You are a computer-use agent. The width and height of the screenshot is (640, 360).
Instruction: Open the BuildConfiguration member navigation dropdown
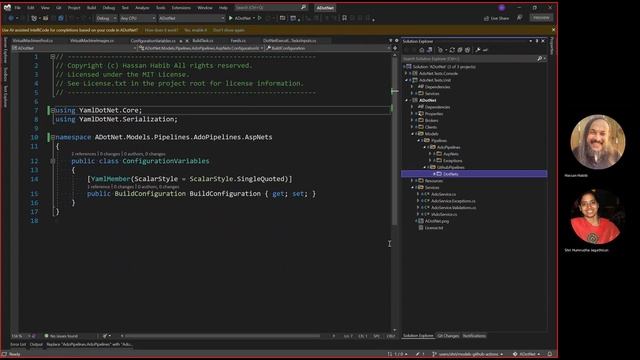pos(327,48)
